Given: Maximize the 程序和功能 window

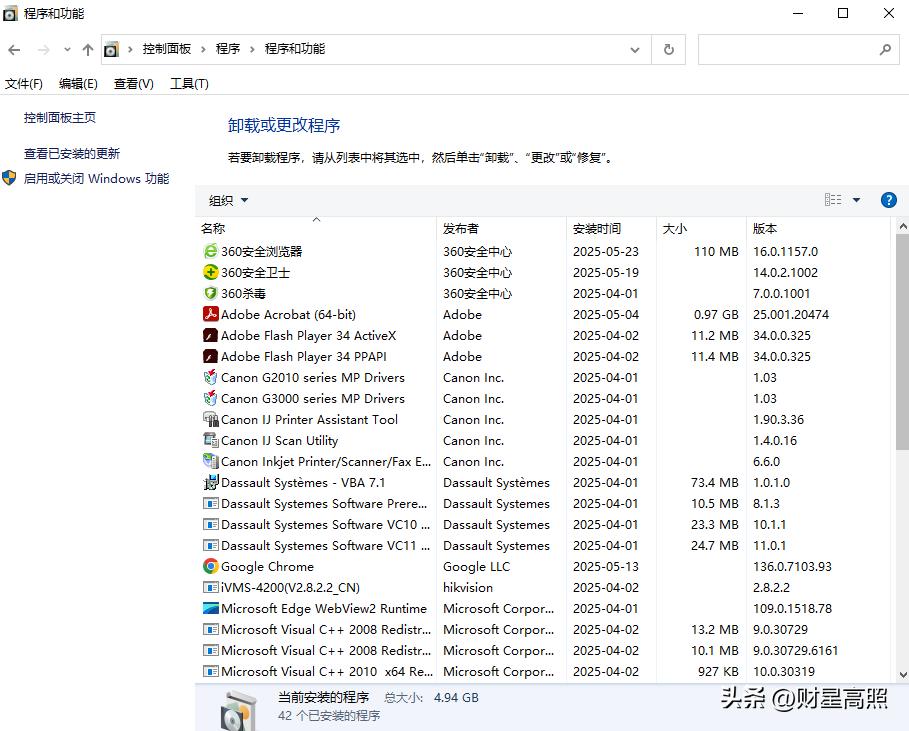Looking at the screenshot, I should [x=843, y=13].
